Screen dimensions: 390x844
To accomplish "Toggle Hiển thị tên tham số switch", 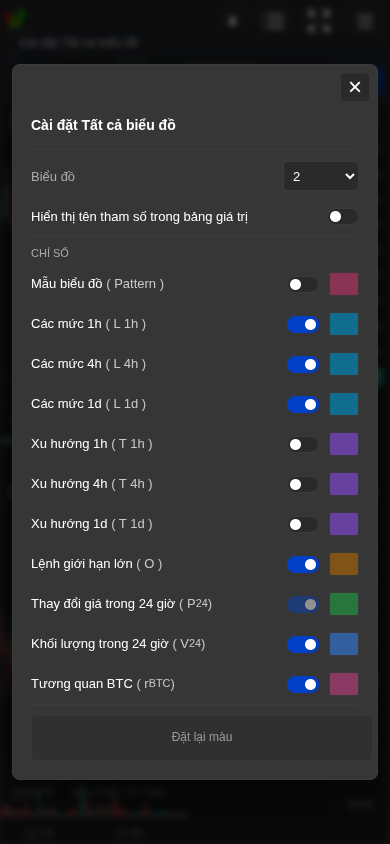I will (343, 216).
